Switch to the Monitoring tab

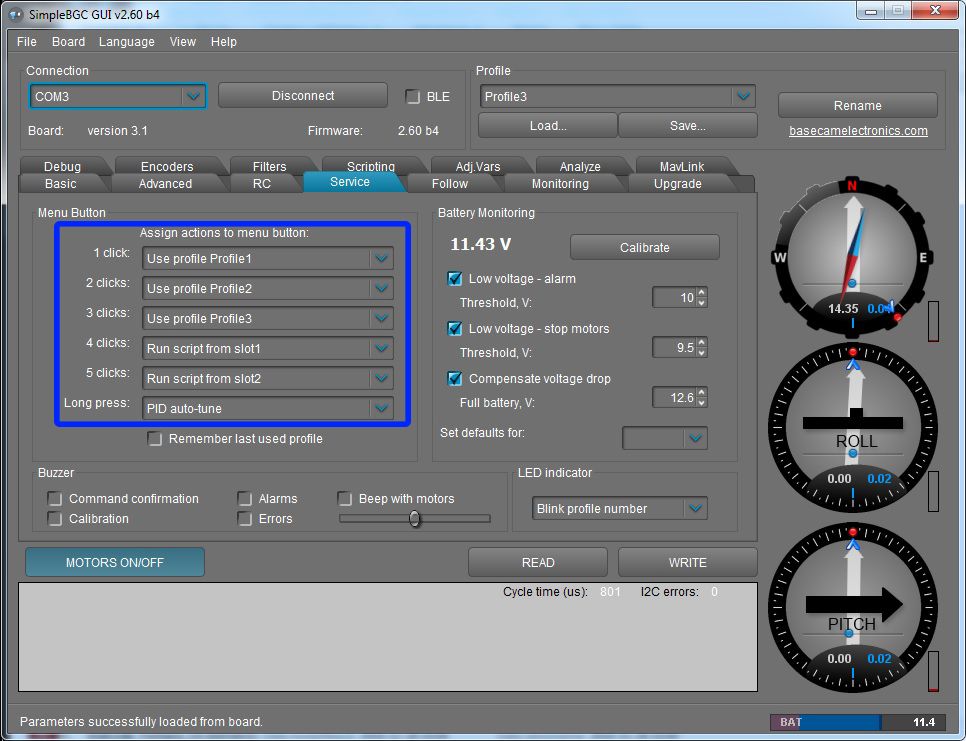[x=560, y=184]
